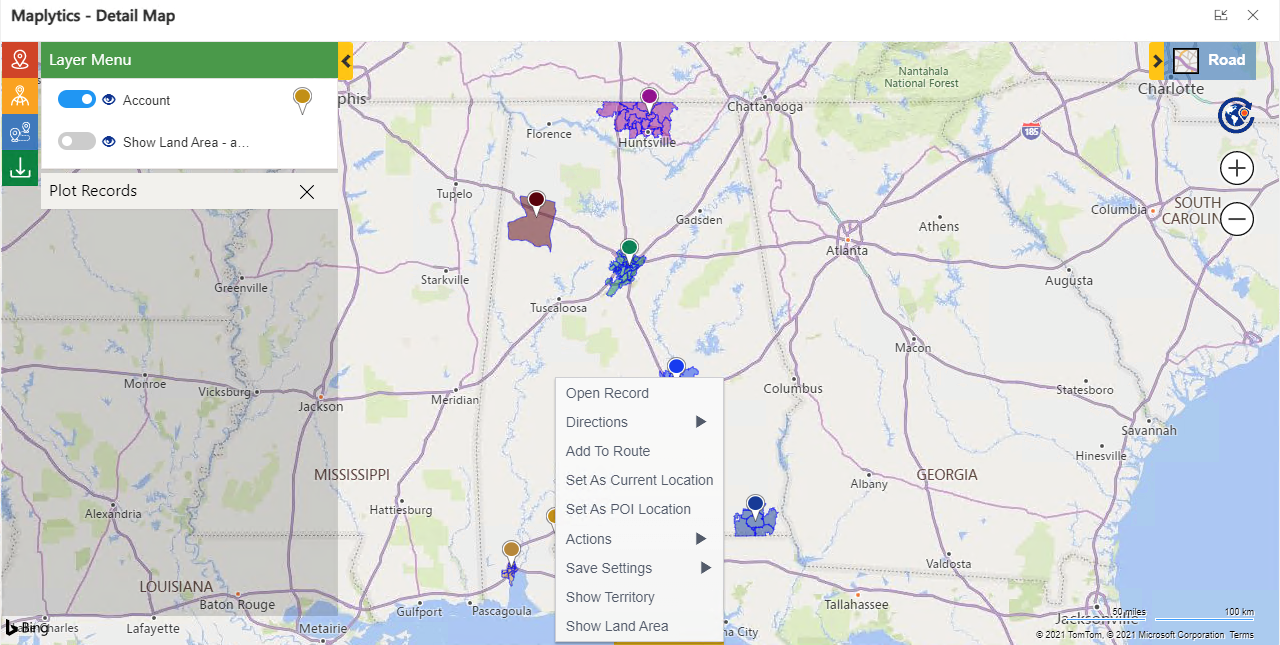This screenshot has width=1280, height=645.
Task: Click the green download sidebar icon
Action: (x=19, y=168)
